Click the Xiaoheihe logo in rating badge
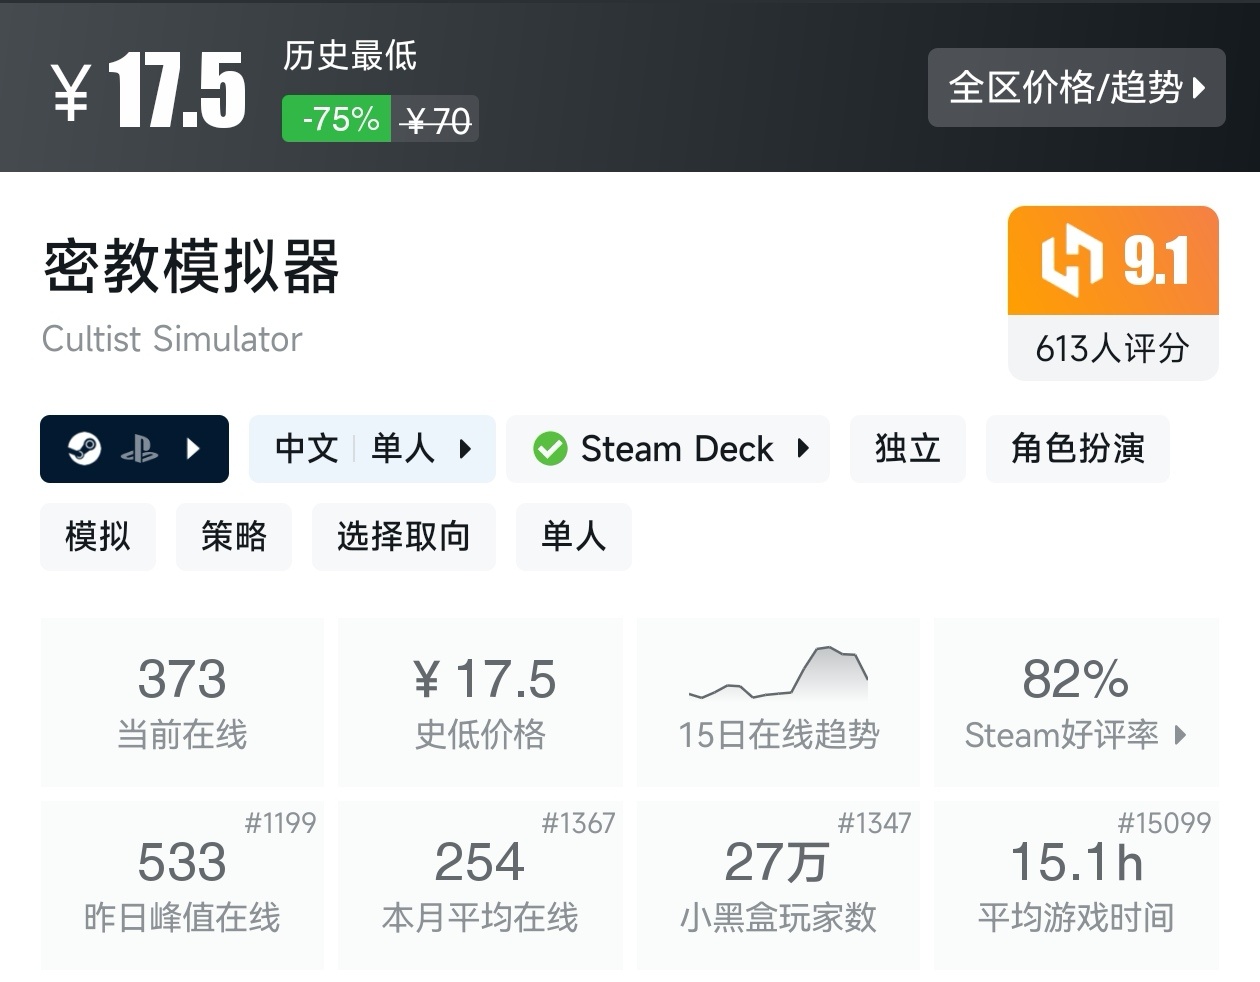This screenshot has height=982, width=1260. (x=1070, y=261)
